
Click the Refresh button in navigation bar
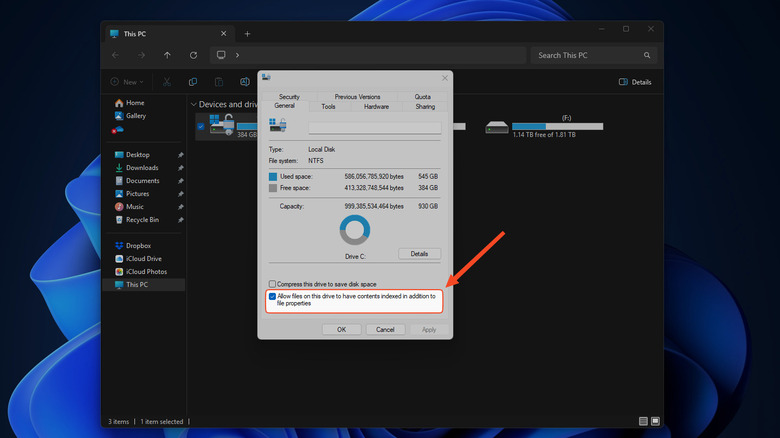coord(193,55)
